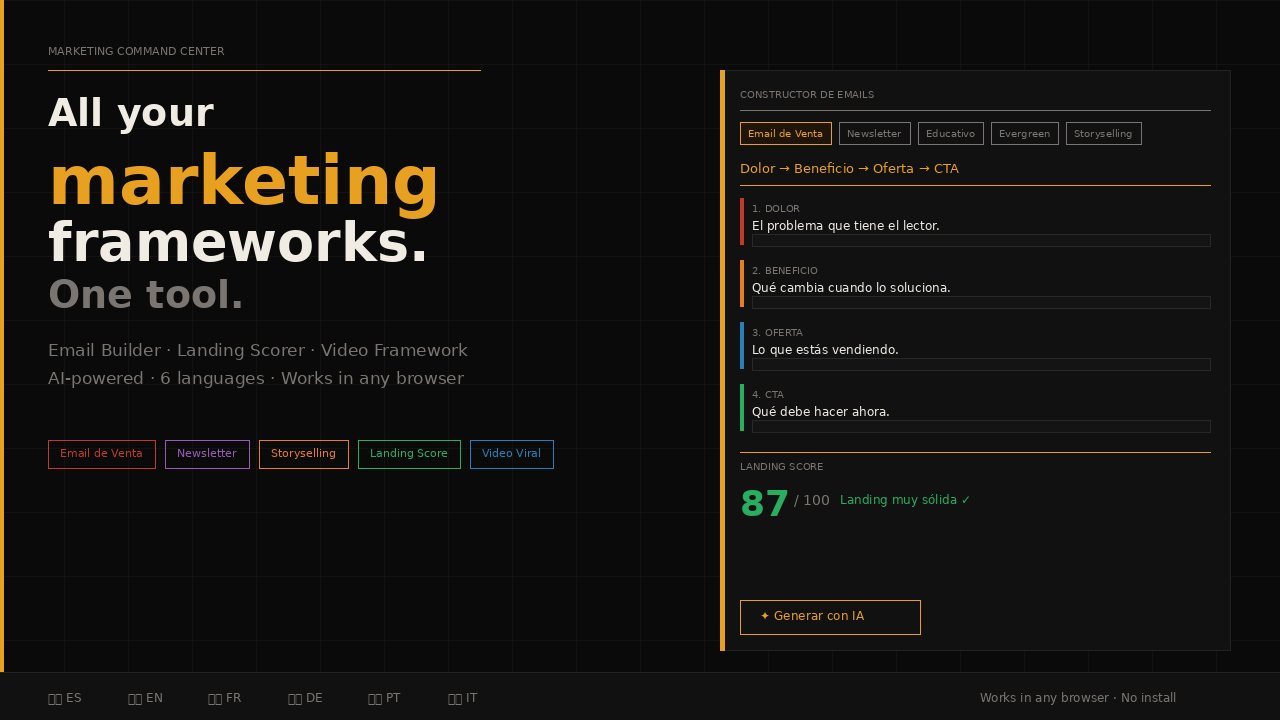Click the Dolor → Beneficio → Oferta → CTA link
The width and height of the screenshot is (1280, 720).
[x=849, y=168]
